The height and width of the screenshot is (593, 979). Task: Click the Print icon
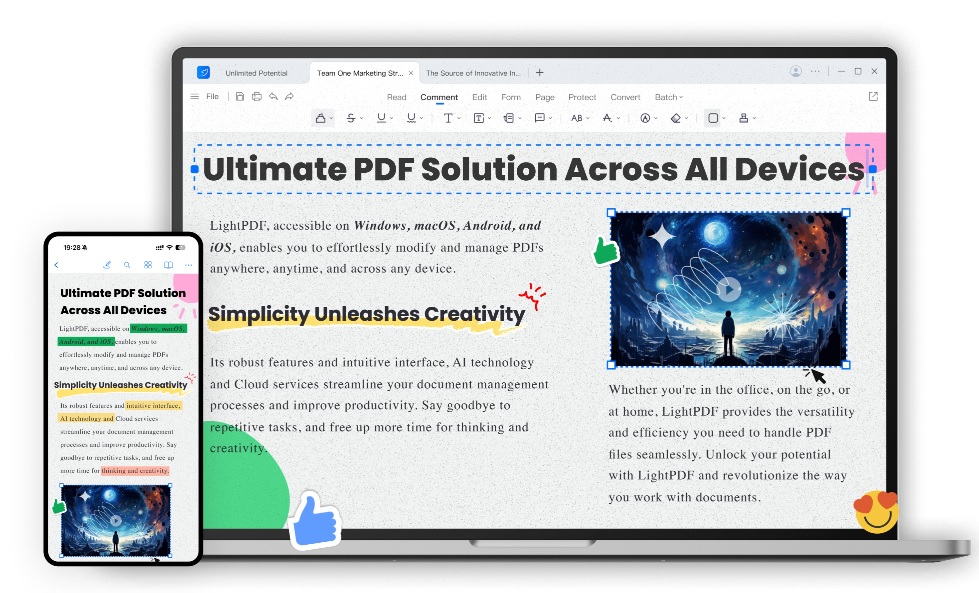(x=257, y=97)
